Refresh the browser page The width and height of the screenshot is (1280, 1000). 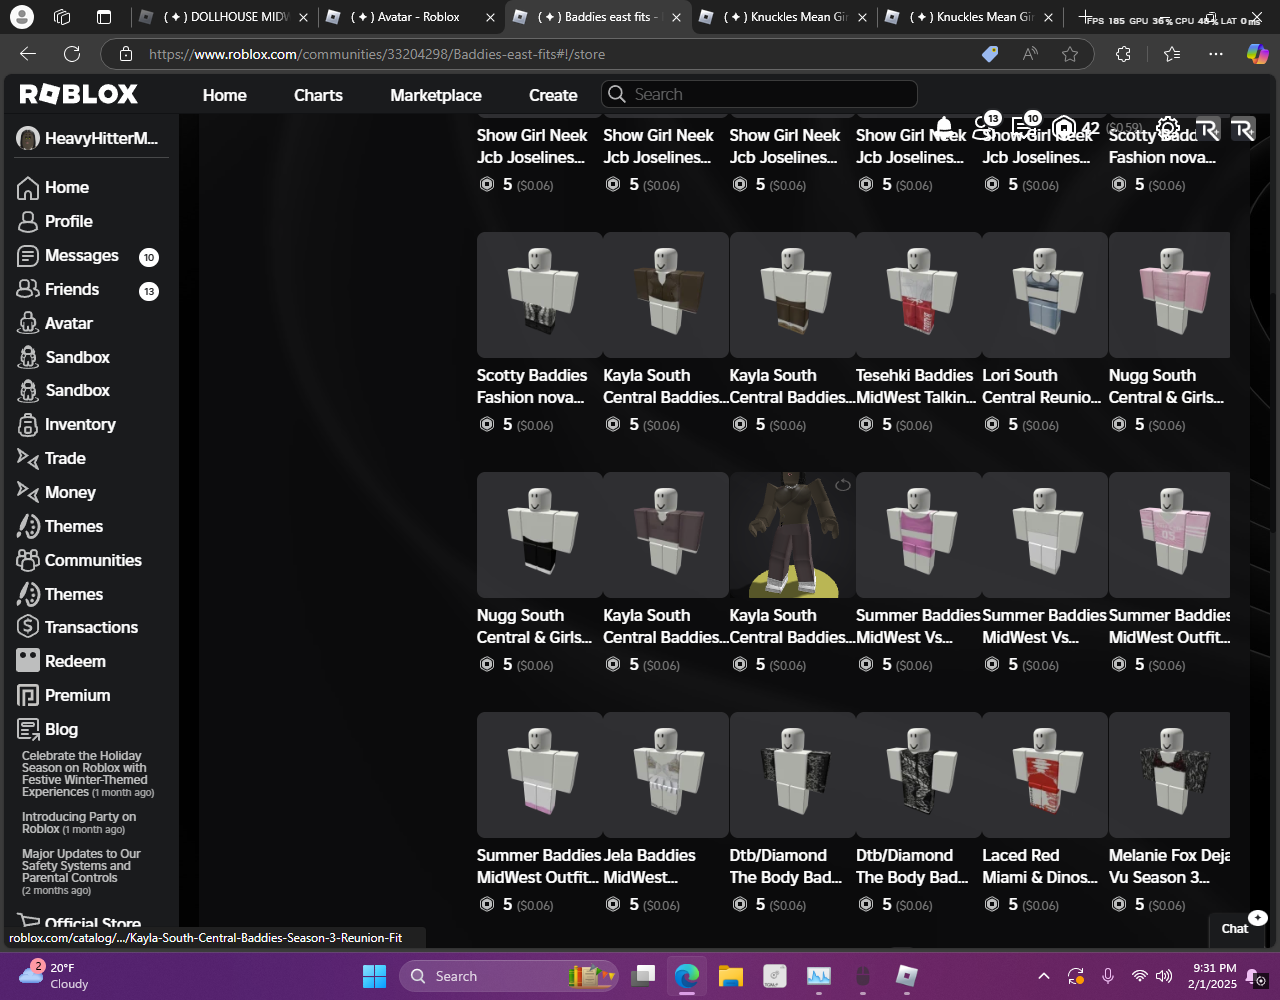point(72,54)
